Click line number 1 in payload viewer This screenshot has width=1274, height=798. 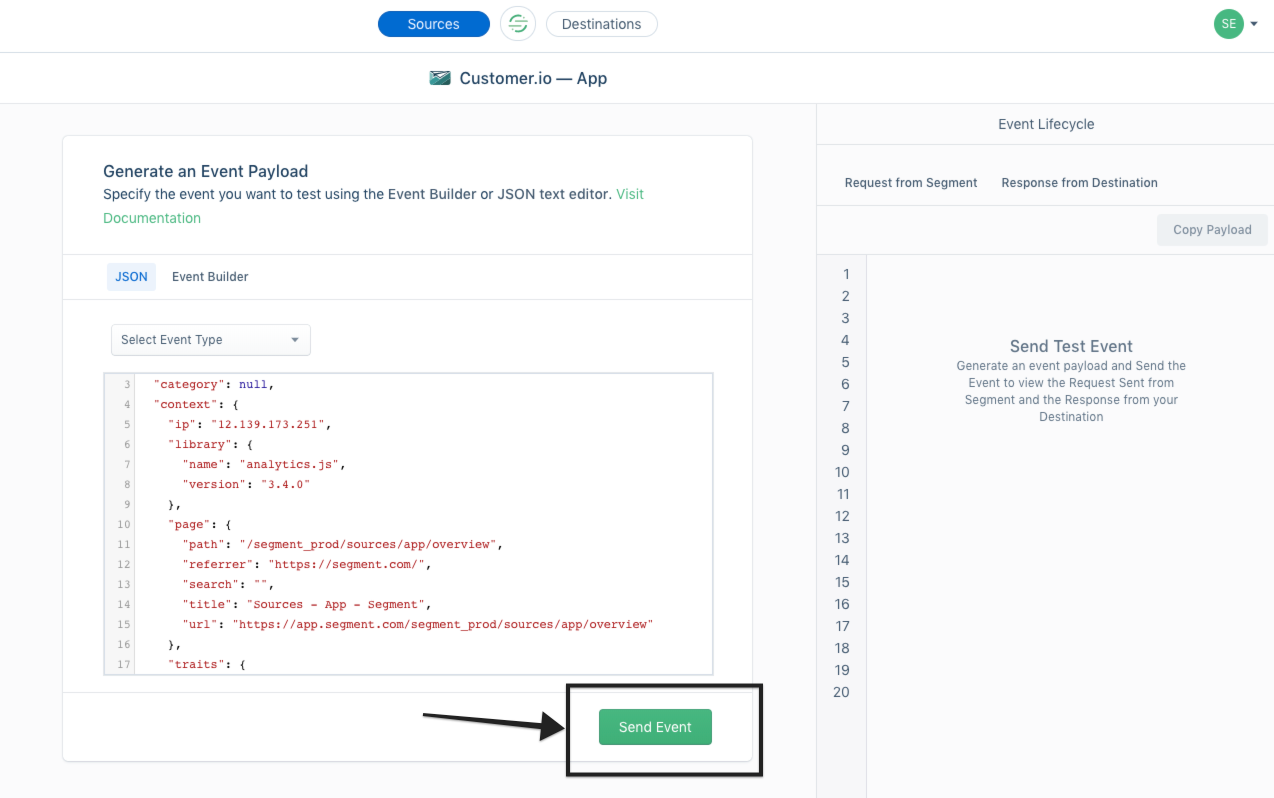pyautogui.click(x=846, y=274)
